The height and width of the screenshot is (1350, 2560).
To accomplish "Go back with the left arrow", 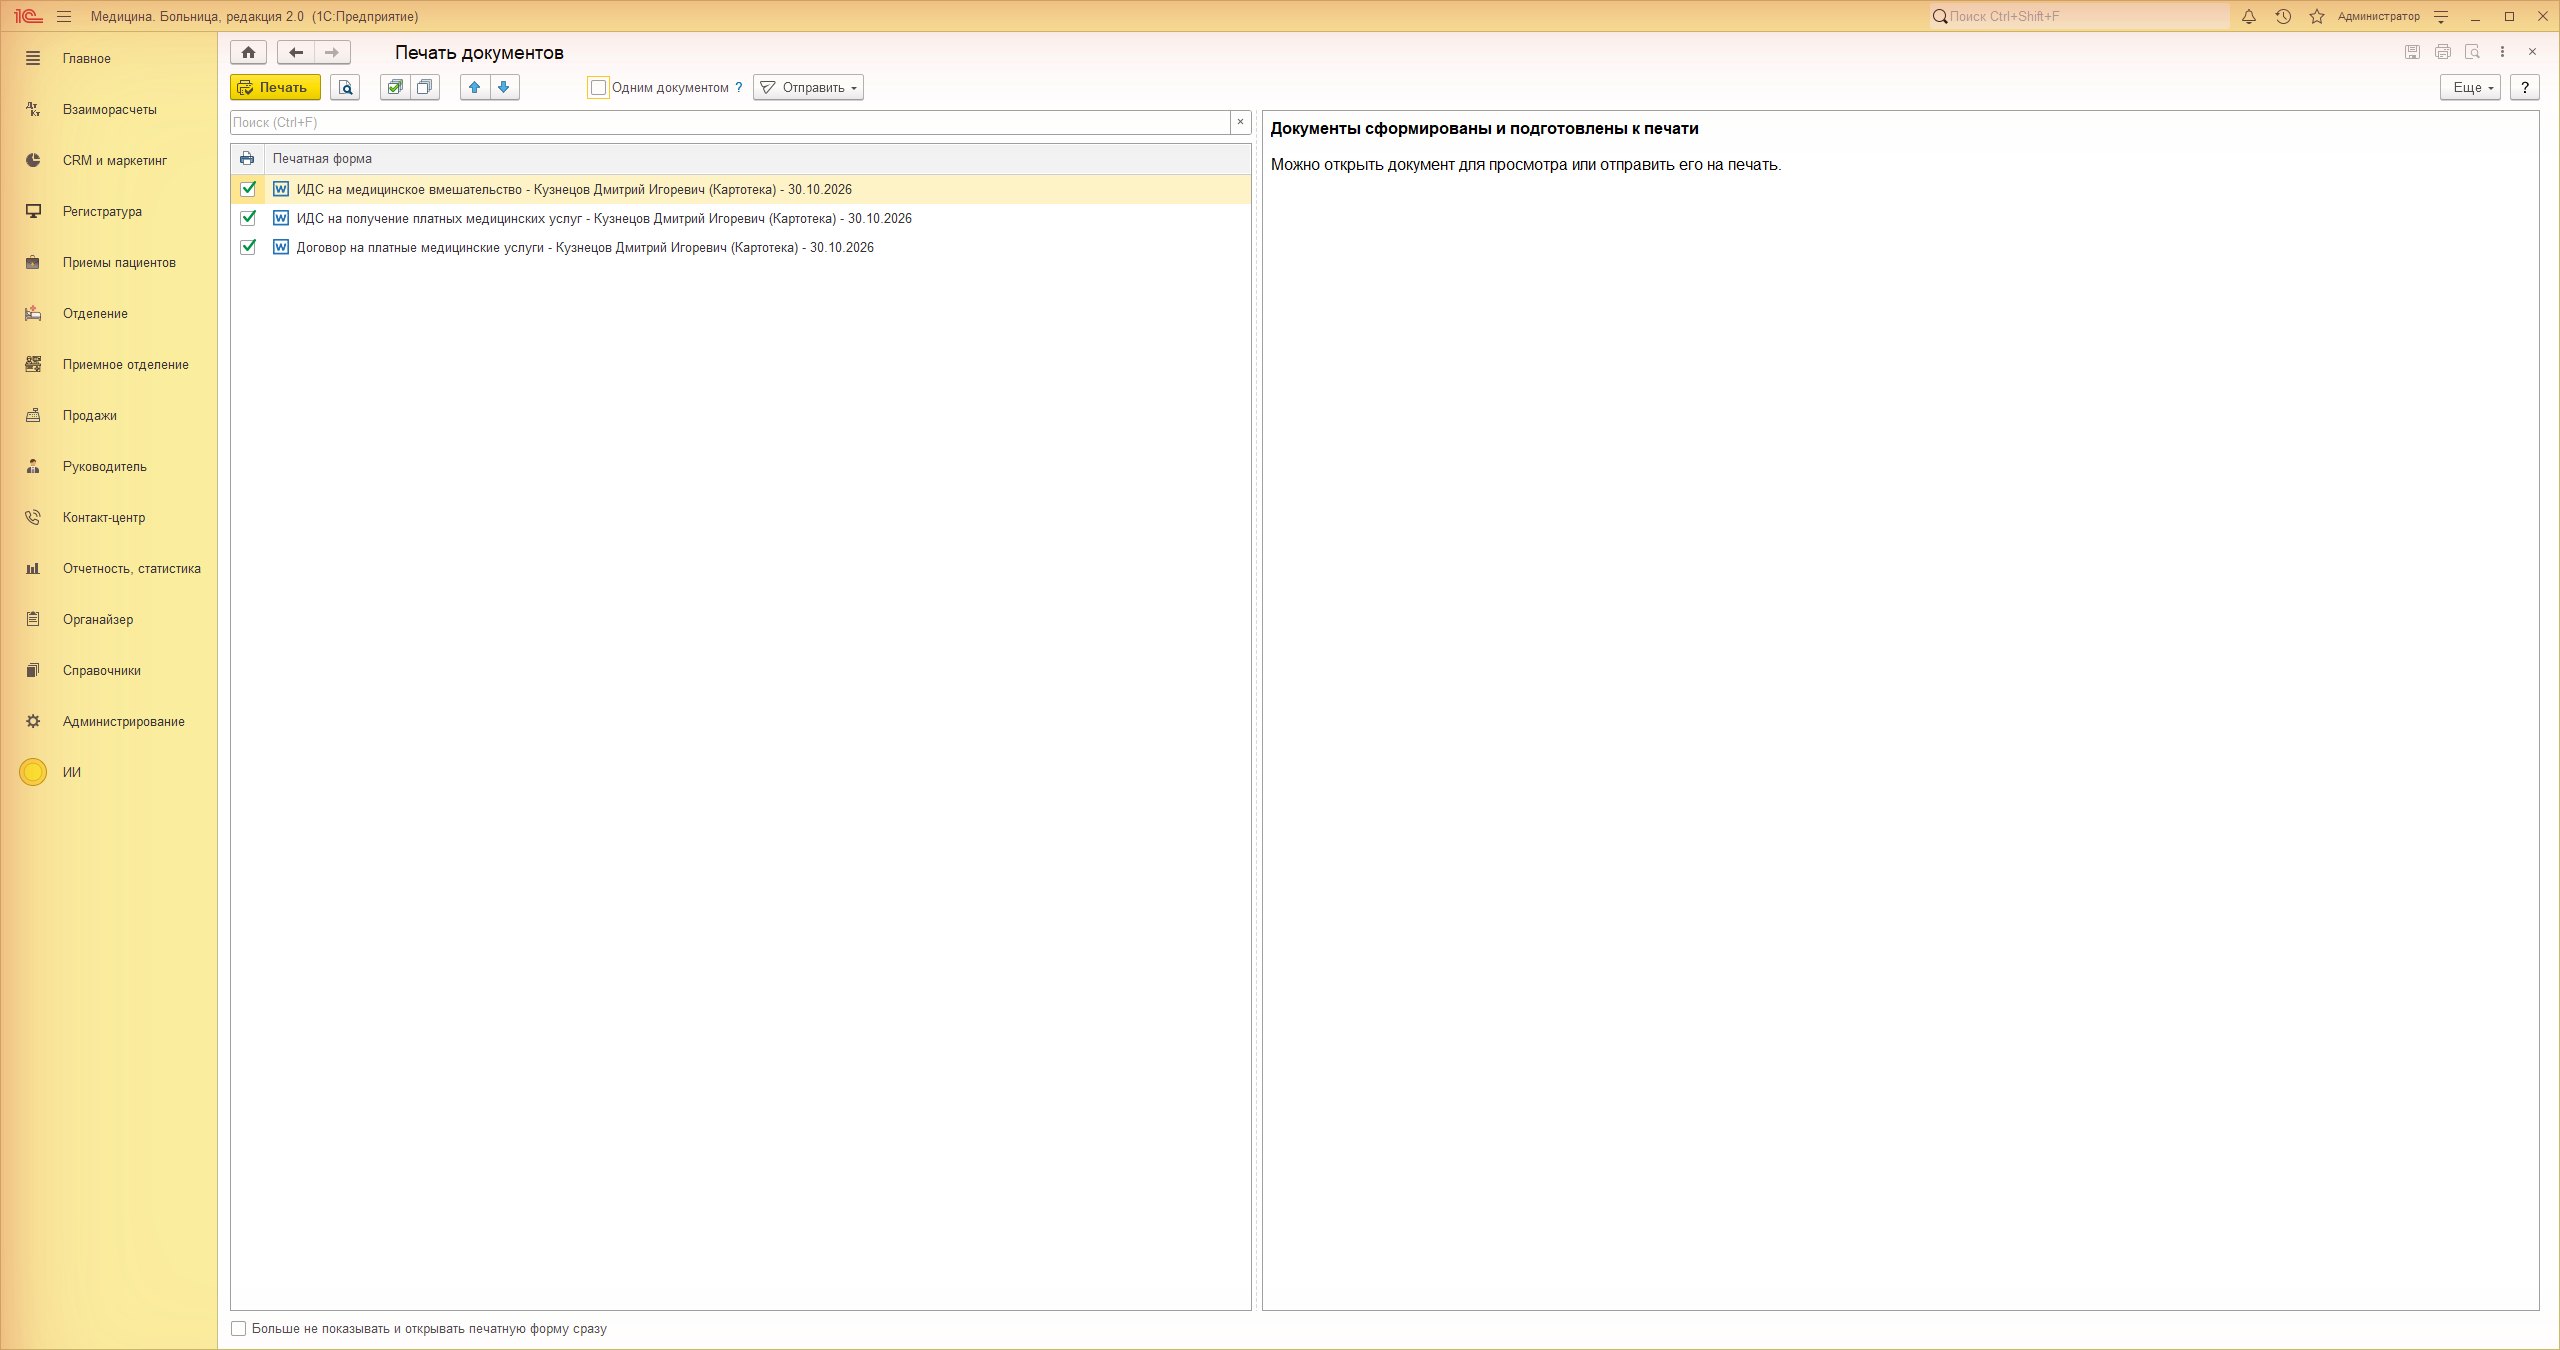I will tap(295, 52).
